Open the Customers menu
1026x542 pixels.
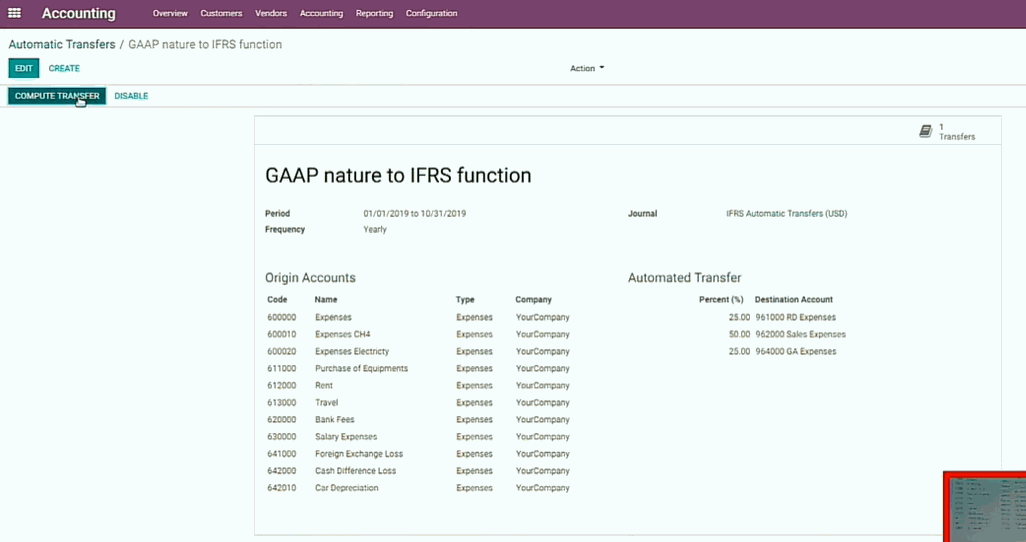coord(221,14)
